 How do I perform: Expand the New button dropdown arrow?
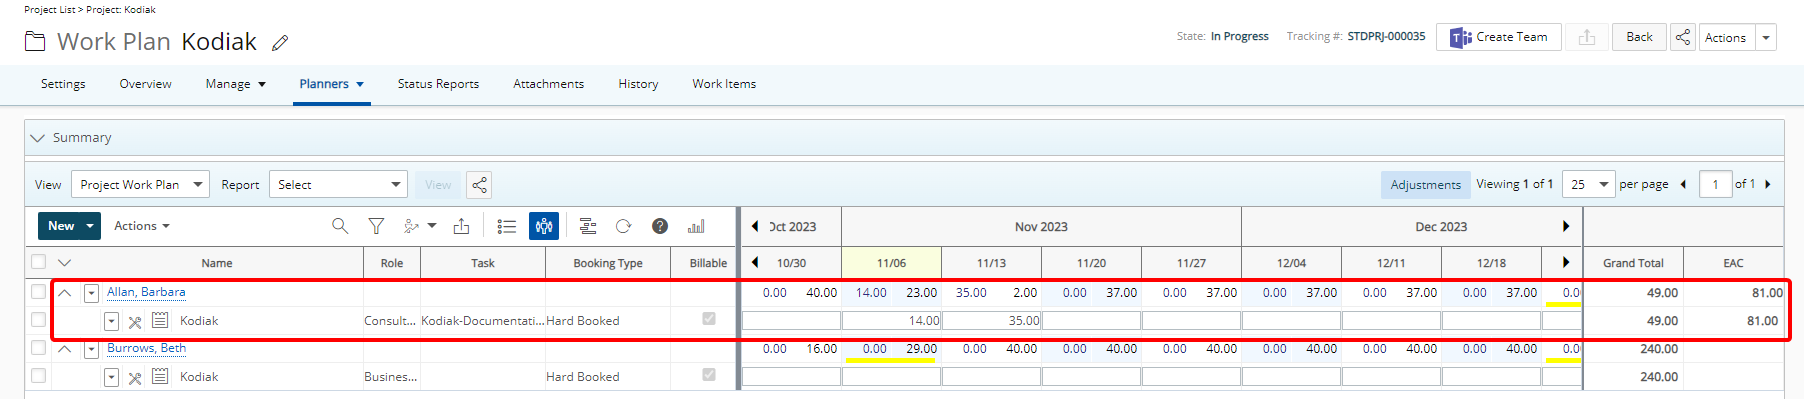(x=90, y=226)
